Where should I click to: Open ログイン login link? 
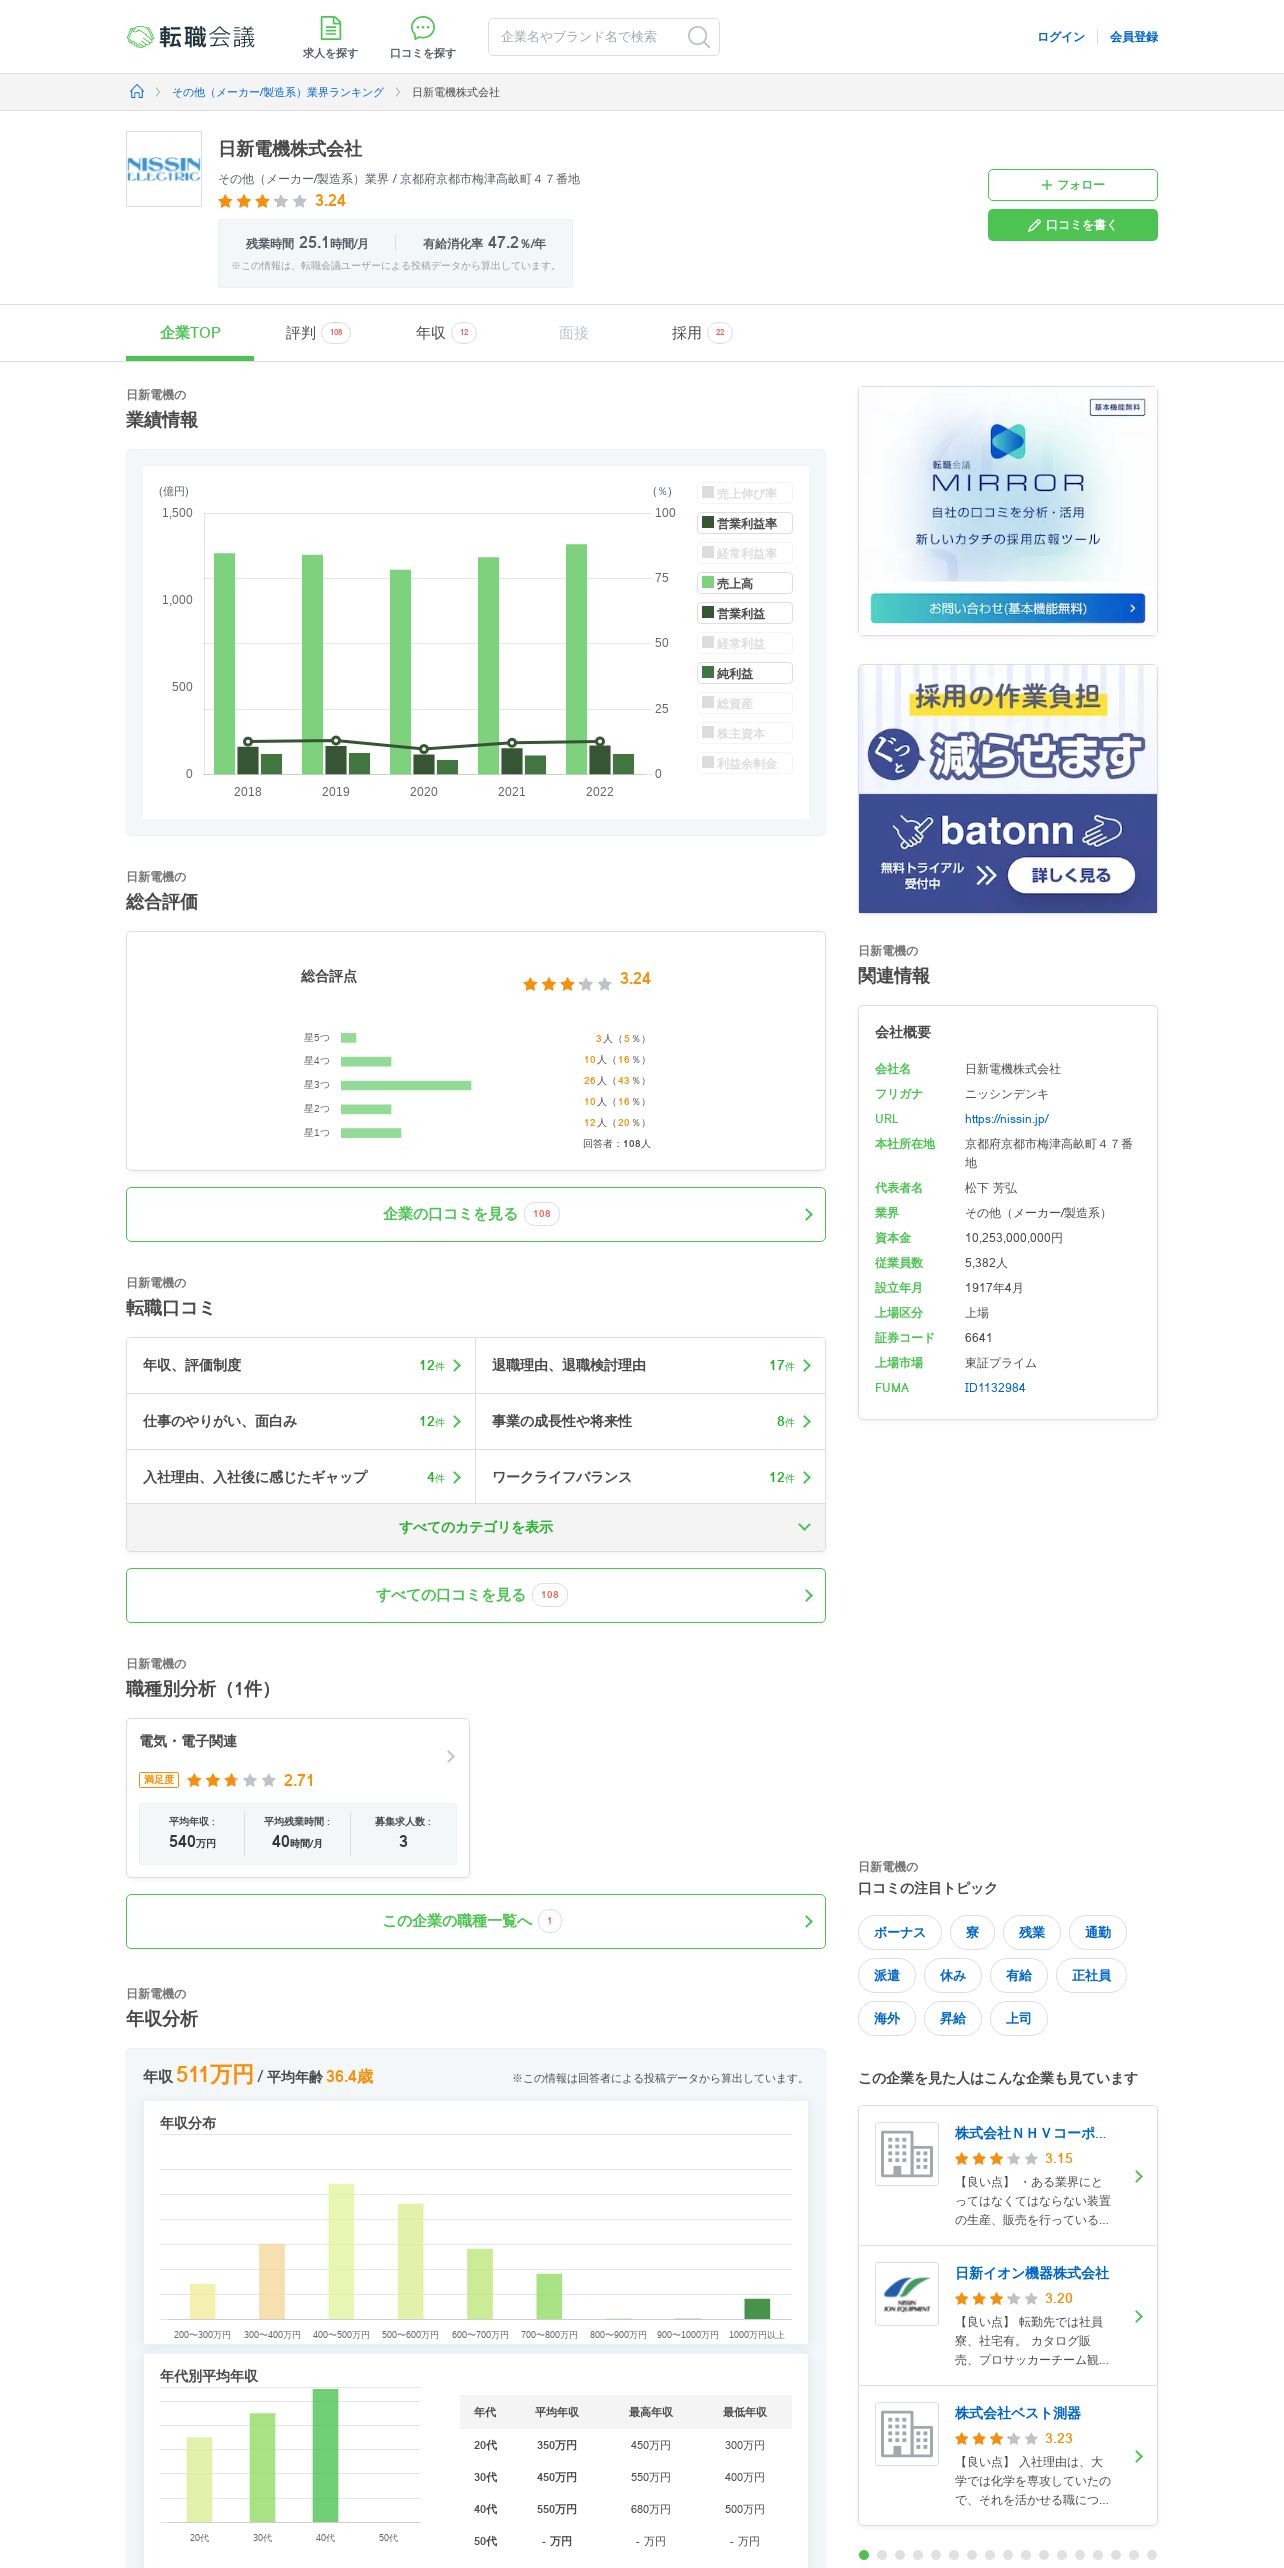(x=1061, y=37)
